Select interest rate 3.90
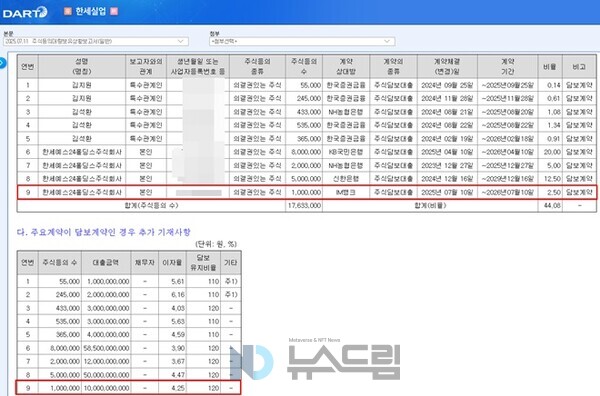 coord(178,348)
